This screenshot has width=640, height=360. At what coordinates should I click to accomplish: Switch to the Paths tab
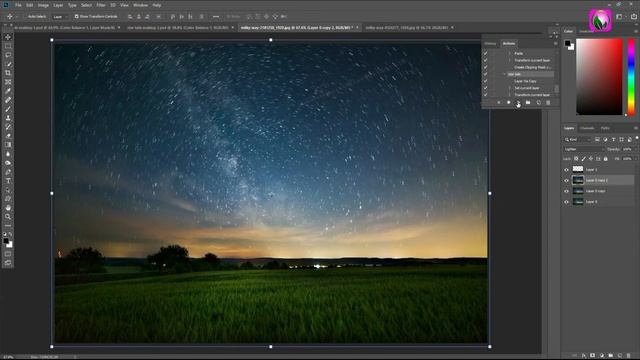(x=605, y=128)
